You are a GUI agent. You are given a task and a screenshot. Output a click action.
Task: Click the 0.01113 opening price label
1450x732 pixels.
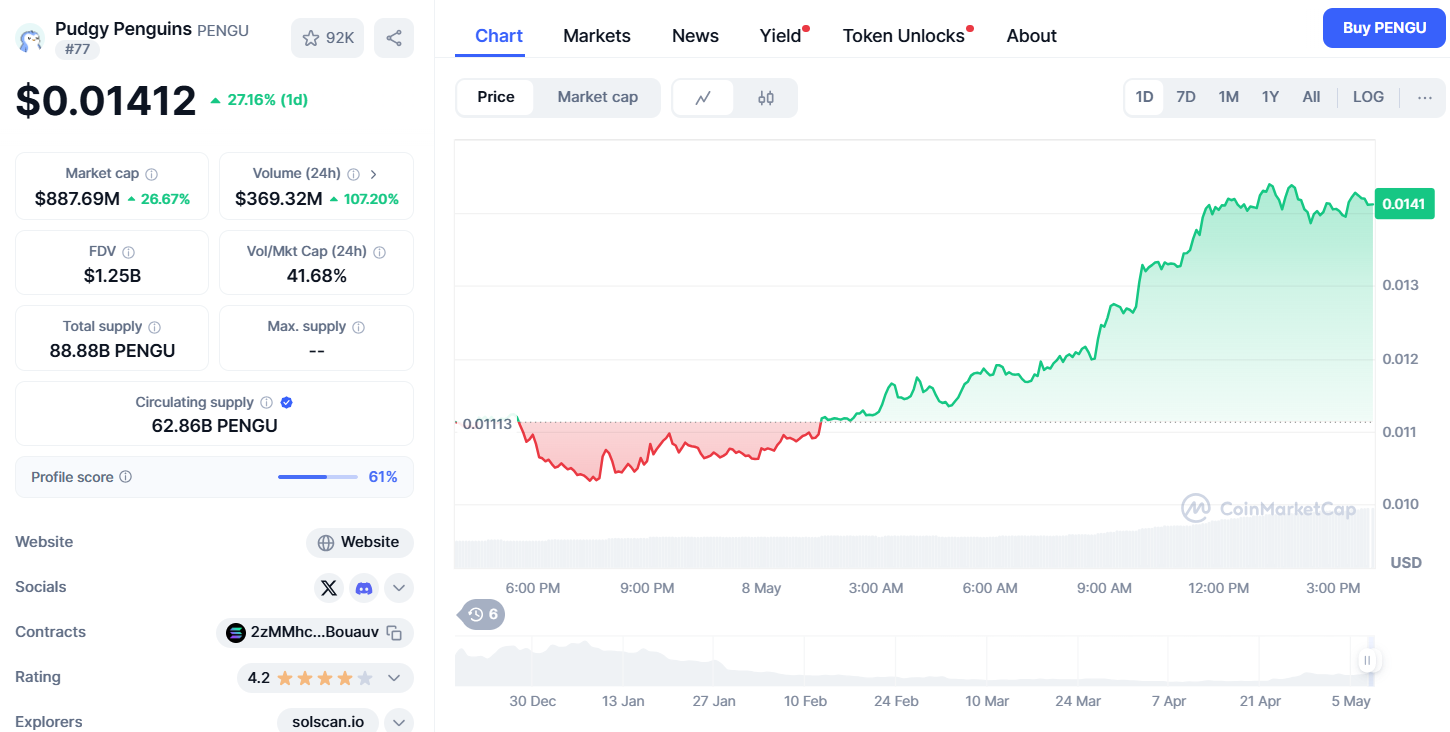click(x=487, y=424)
